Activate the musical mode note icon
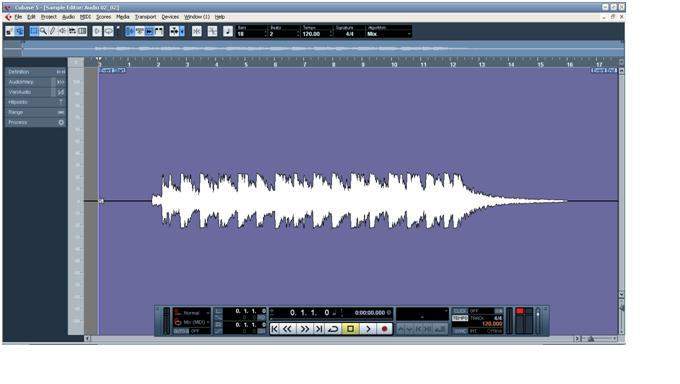The height and width of the screenshot is (384, 680). pos(228,31)
